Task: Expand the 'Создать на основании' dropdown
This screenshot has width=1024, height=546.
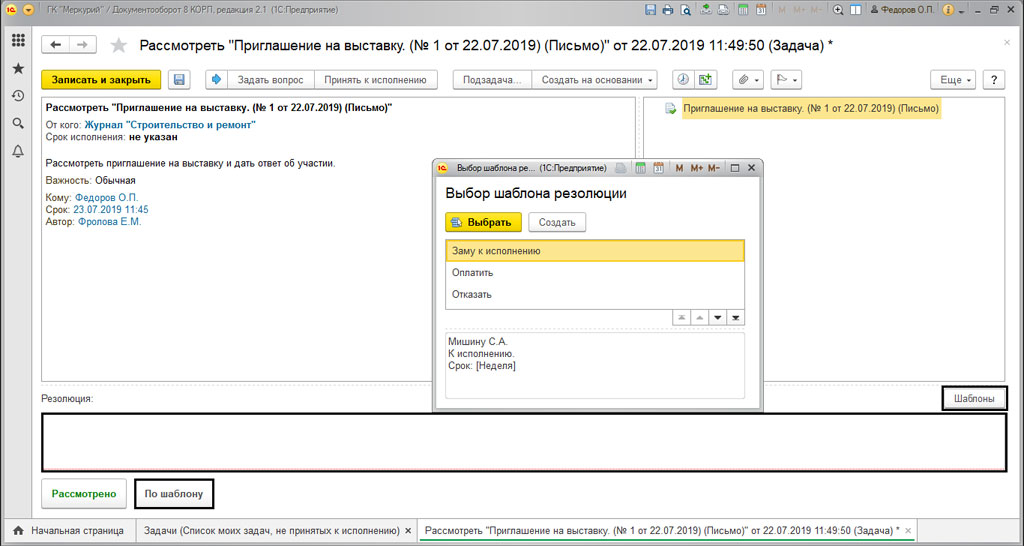Action: pyautogui.click(x=597, y=80)
